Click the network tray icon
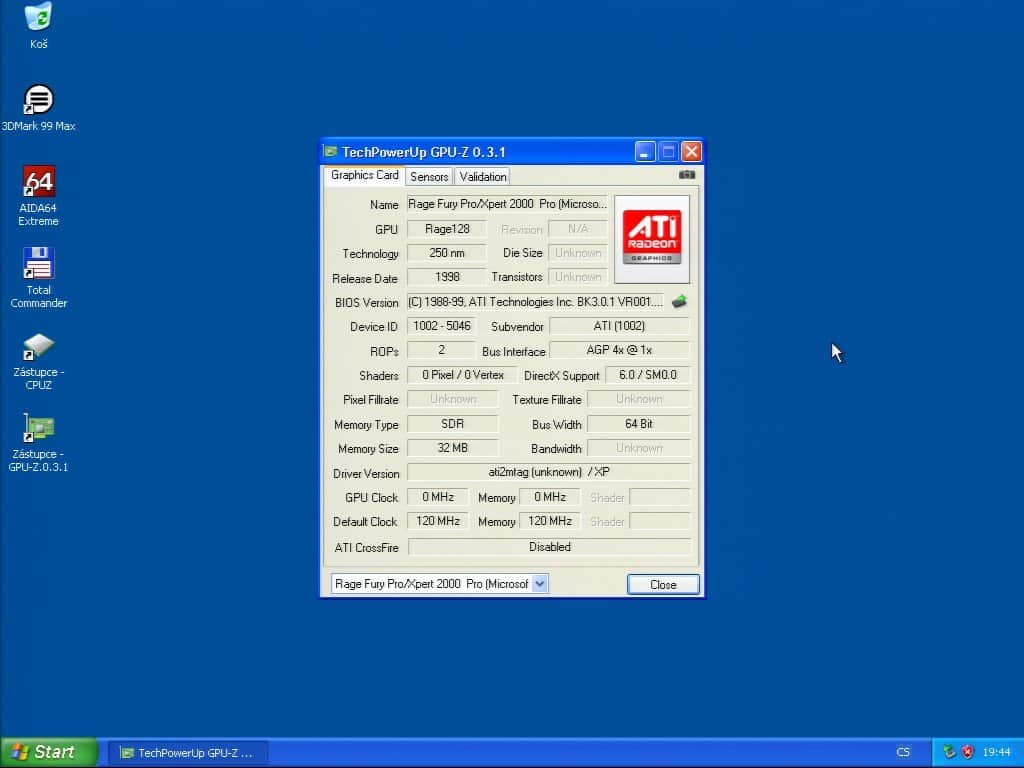 point(949,752)
